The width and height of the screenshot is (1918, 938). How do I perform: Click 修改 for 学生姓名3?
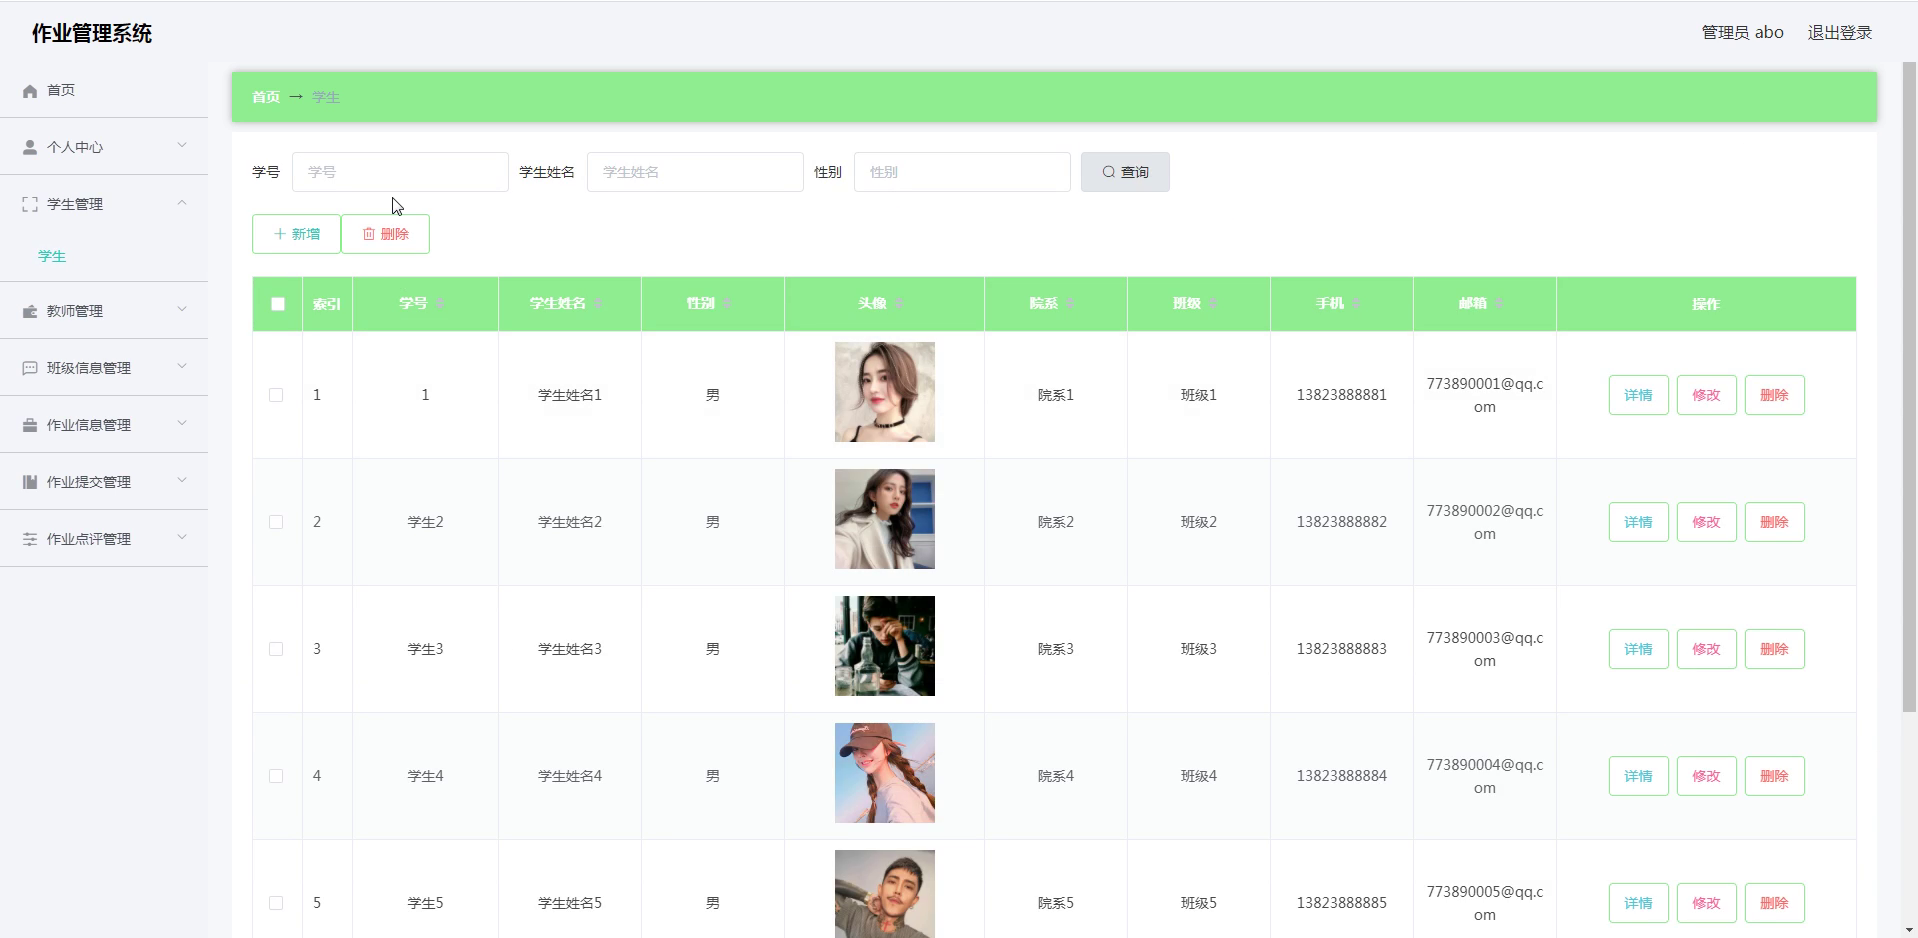click(1706, 649)
